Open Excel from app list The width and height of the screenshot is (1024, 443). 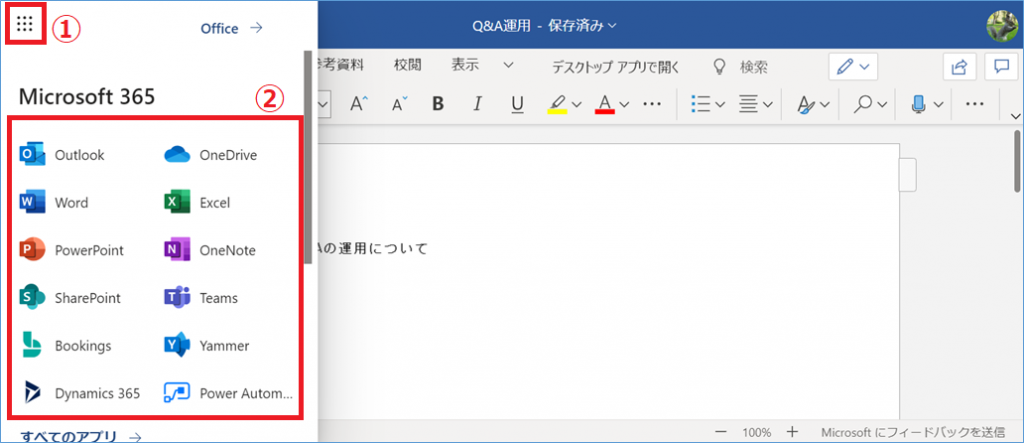[x=197, y=203]
